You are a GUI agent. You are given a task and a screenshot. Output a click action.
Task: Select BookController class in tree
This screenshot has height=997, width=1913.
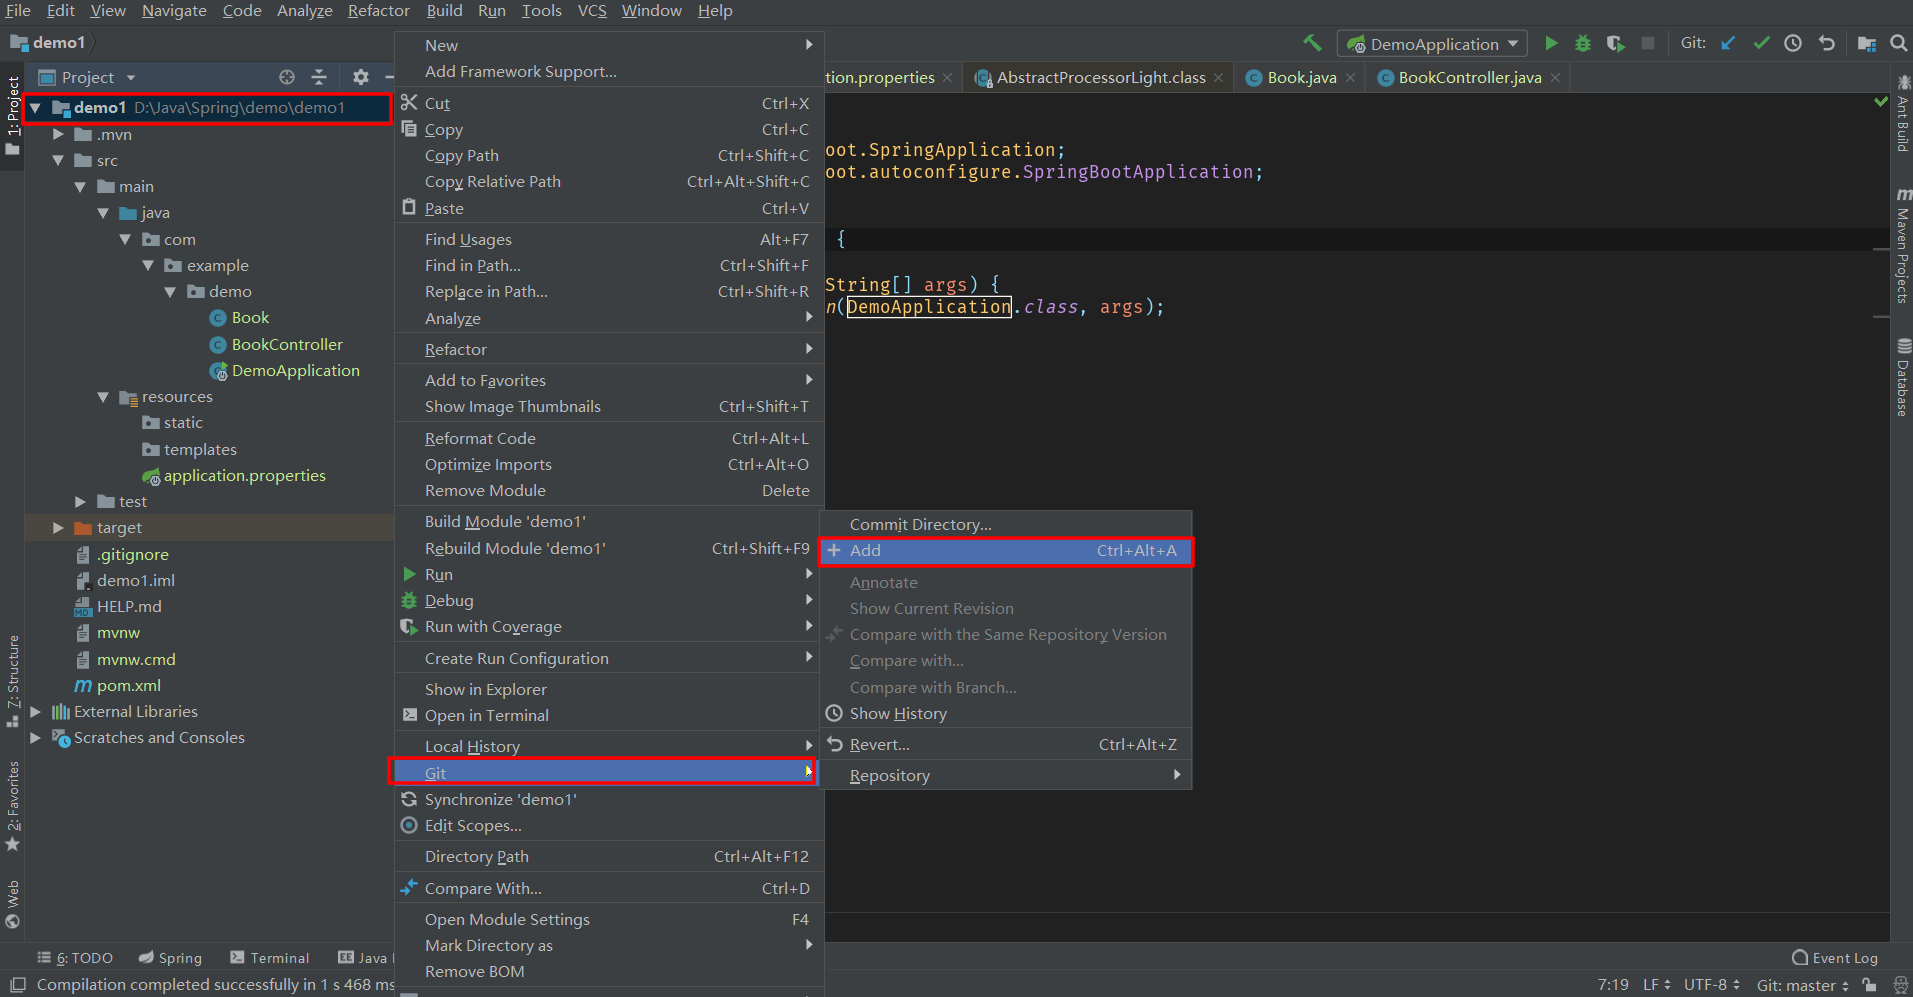pos(286,344)
